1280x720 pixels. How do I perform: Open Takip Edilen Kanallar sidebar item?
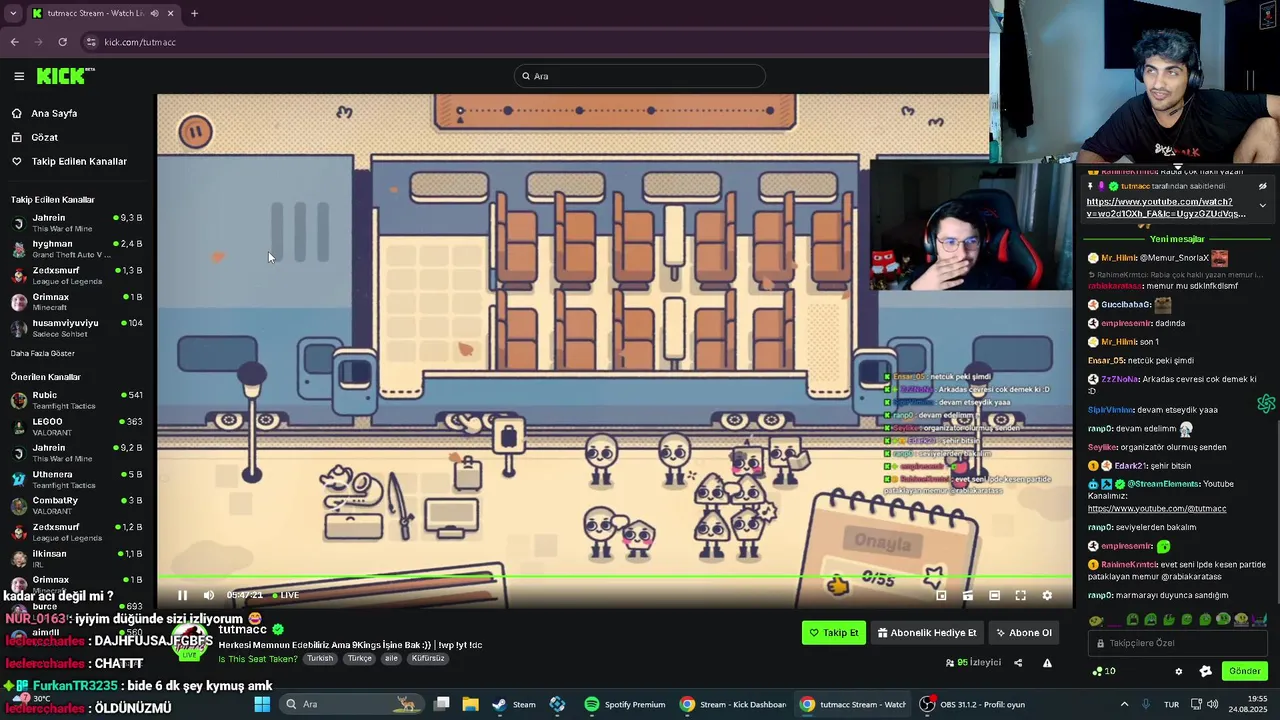pos(78,161)
